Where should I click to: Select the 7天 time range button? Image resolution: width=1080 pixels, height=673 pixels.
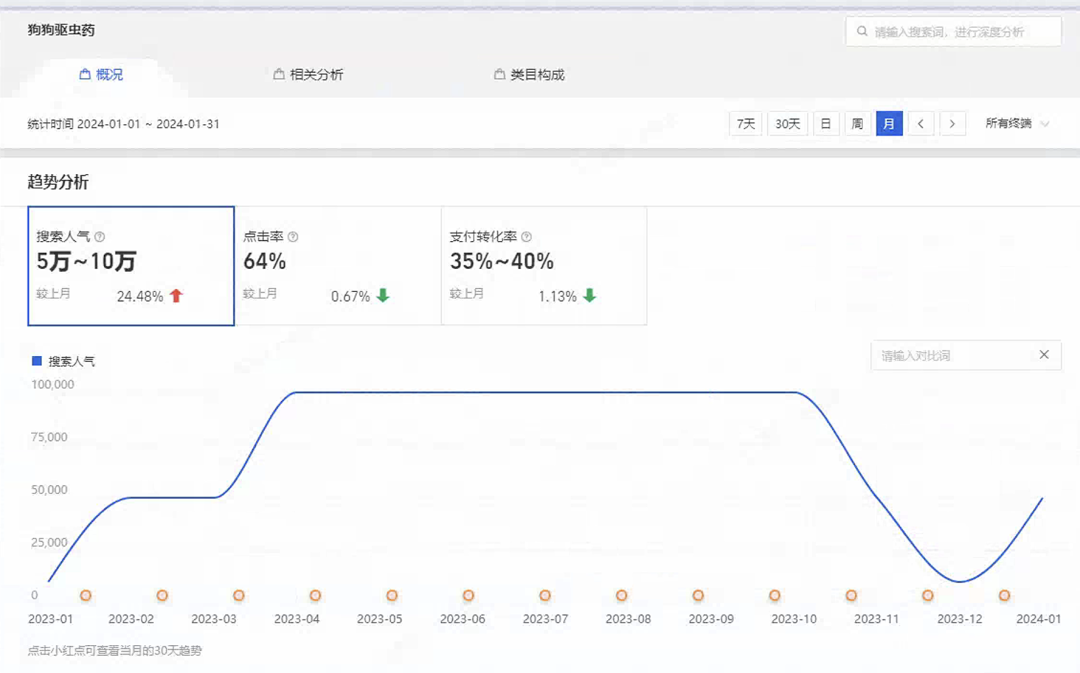745,124
